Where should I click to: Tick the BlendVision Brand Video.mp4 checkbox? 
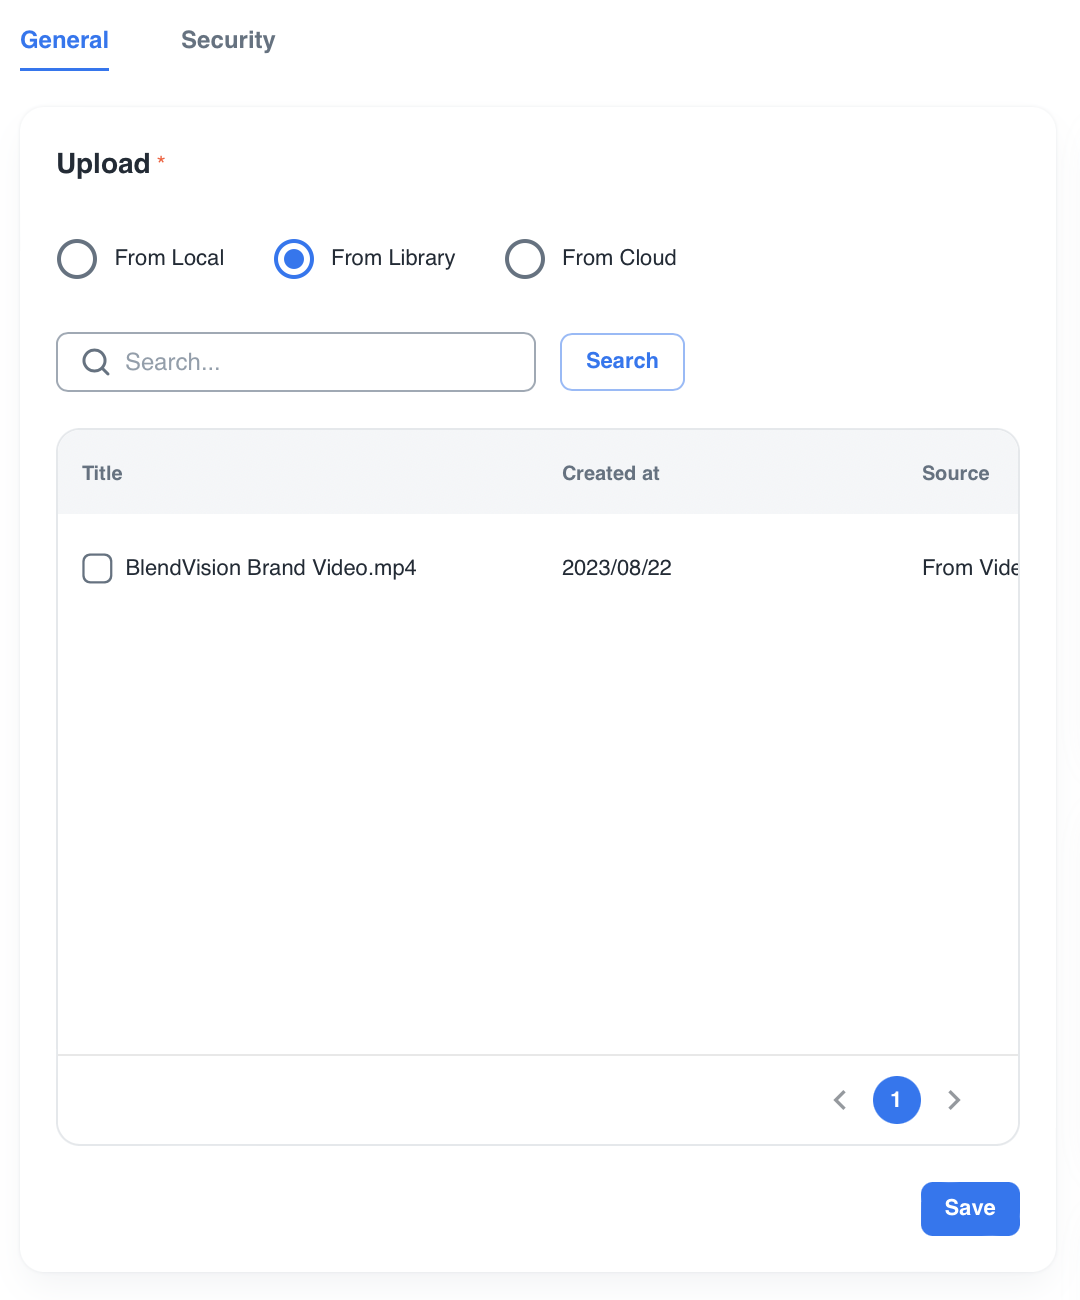point(97,568)
